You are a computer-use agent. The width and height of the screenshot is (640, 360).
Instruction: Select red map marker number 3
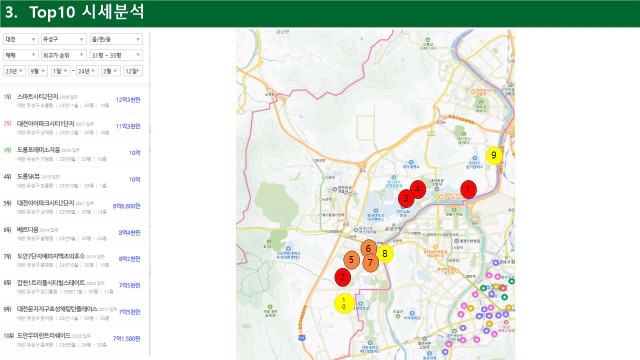pyautogui.click(x=406, y=198)
